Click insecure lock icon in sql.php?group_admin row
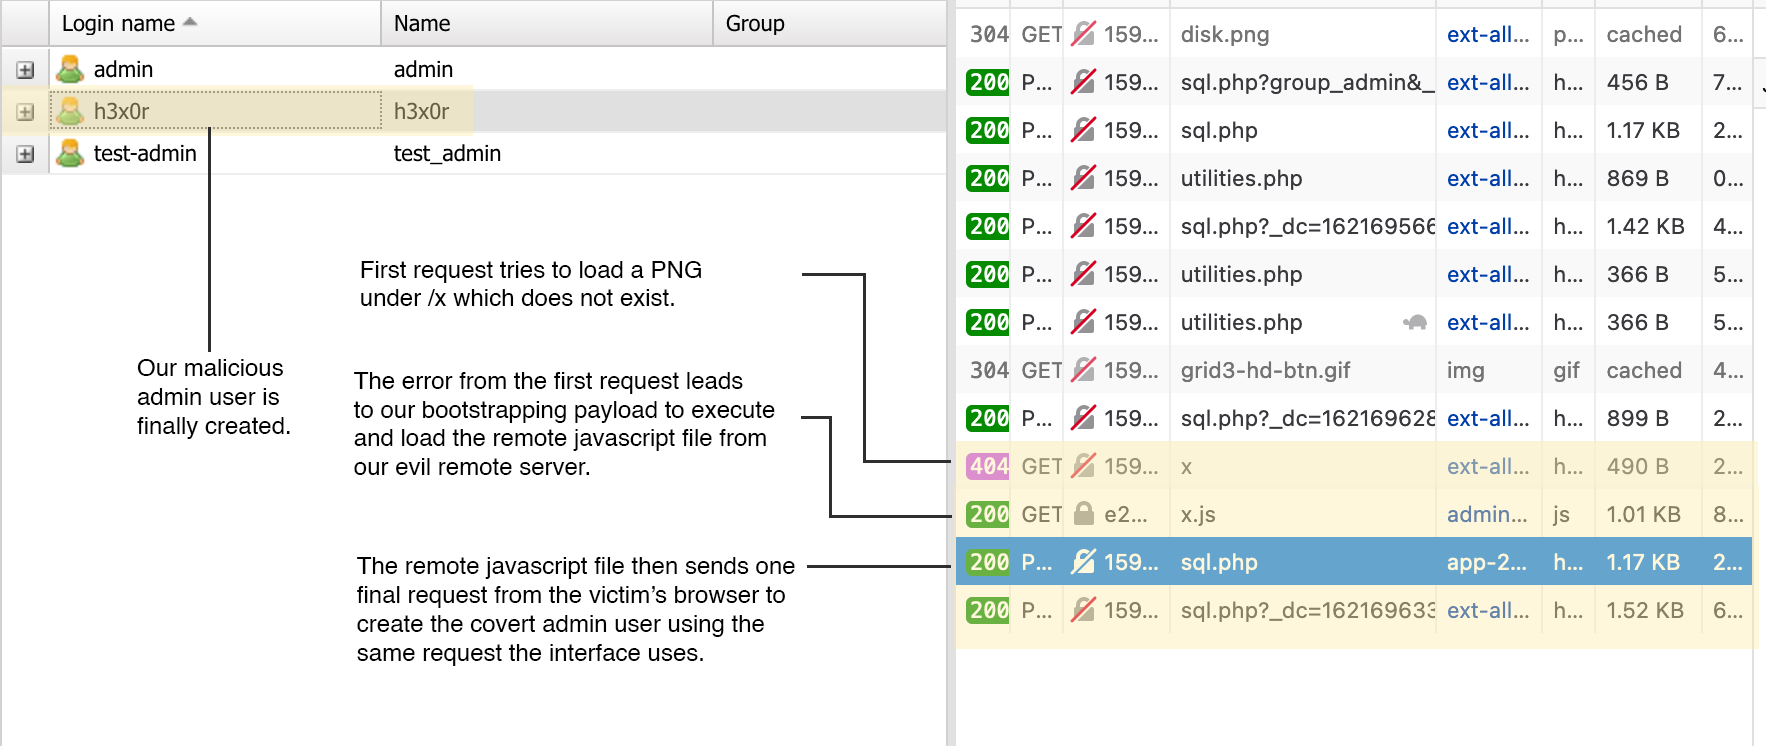Viewport: 1766px width, 746px height. 1083,82
